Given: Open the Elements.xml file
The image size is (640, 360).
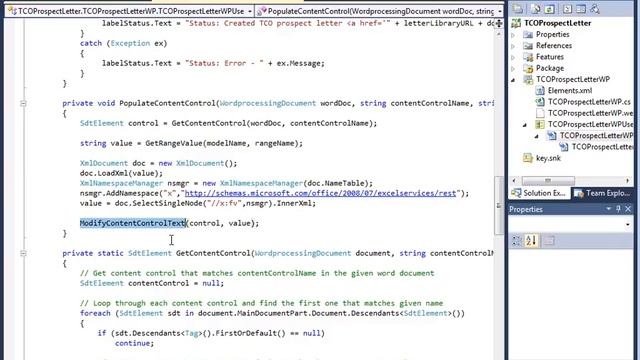Looking at the screenshot, I should [x=569, y=91].
